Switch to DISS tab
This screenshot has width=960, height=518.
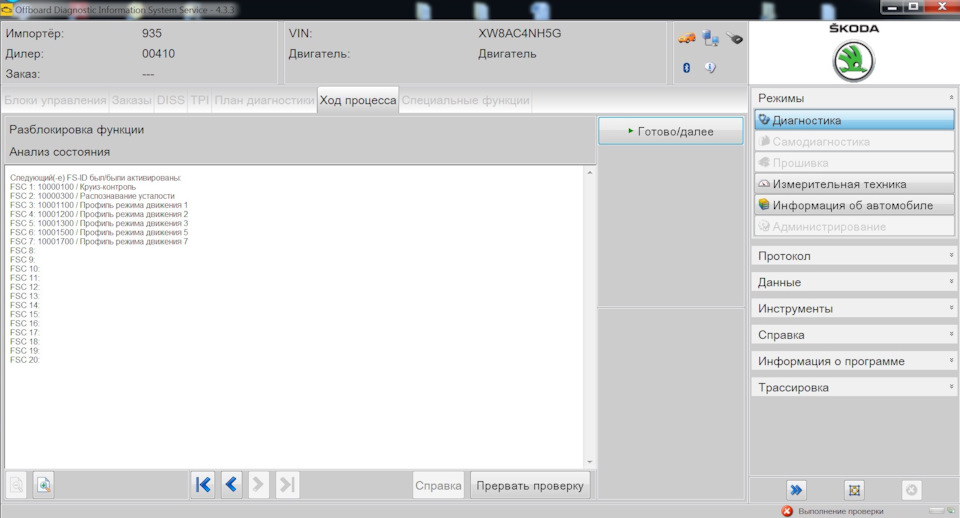(170, 100)
